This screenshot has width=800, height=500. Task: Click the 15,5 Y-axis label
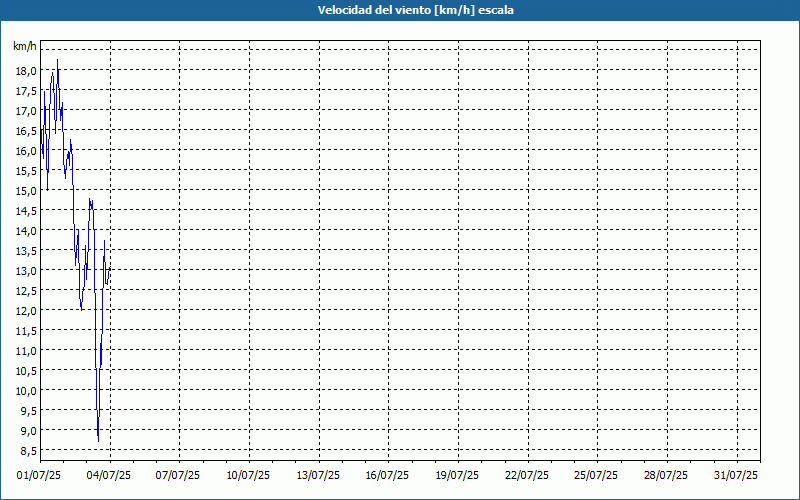pyautogui.click(x=26, y=170)
